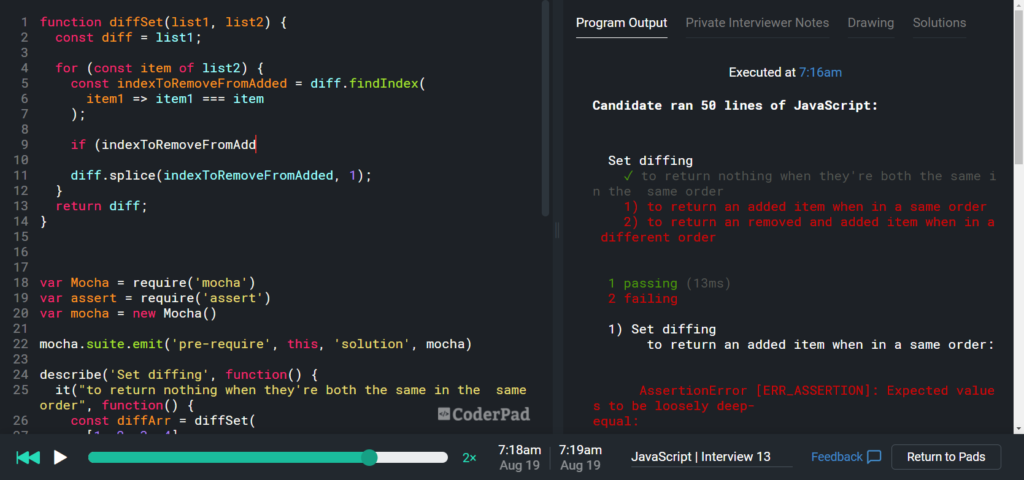1024x480 pixels.
Task: Click failing test '2) to return an removed' line
Action: coord(797,230)
